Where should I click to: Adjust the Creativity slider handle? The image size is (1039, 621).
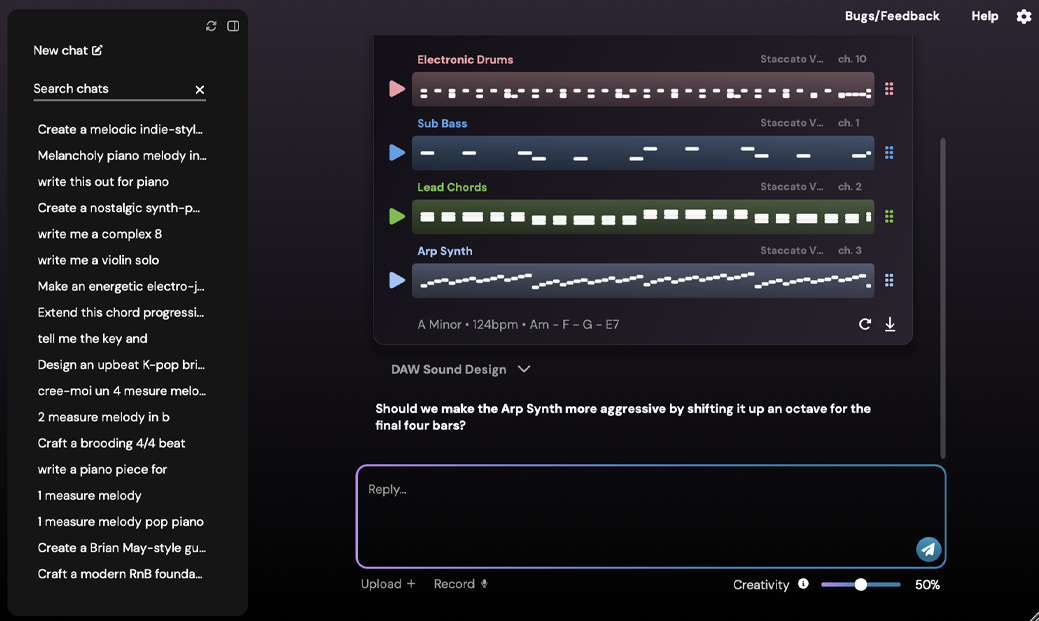[x=860, y=585]
